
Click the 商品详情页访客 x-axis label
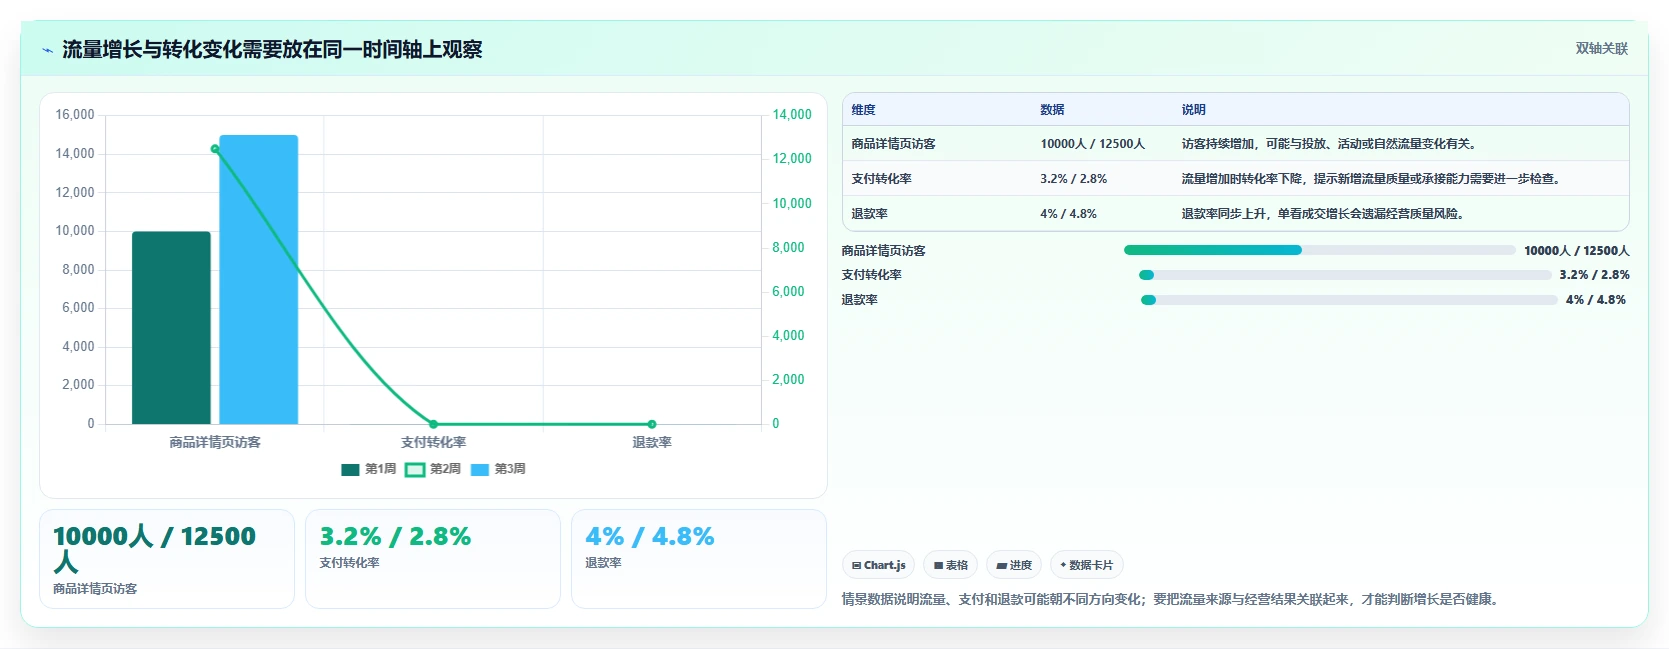(215, 442)
